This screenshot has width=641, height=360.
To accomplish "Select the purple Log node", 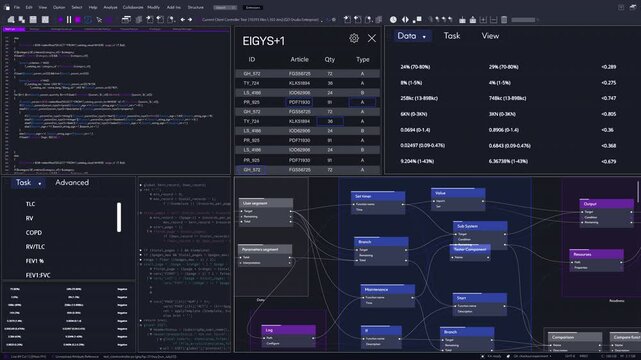I will click(x=288, y=336).
